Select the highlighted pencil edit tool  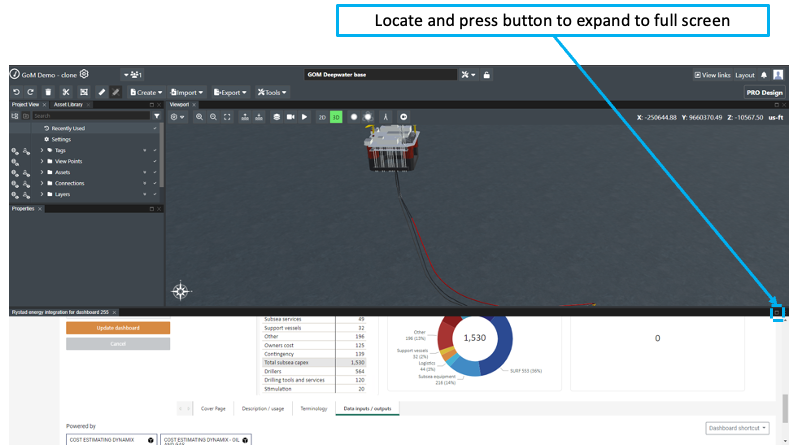click(115, 92)
